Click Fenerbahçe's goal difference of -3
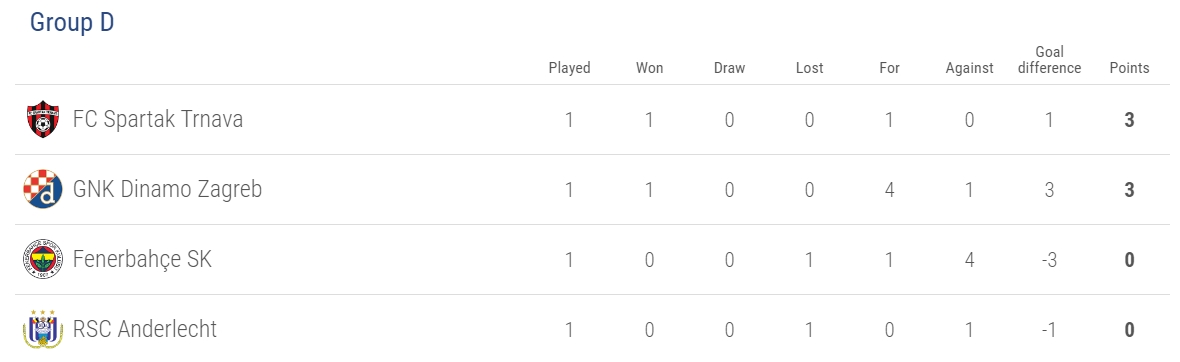The width and height of the screenshot is (1180, 362). 1049,260
